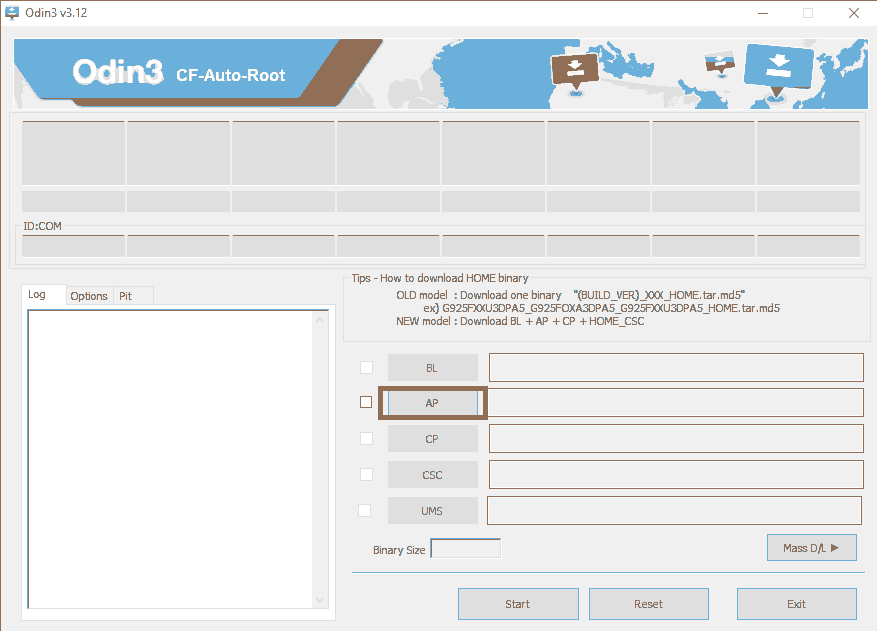Enable the BL checkbox
Screen dimensions: 877x631
[x=366, y=367]
